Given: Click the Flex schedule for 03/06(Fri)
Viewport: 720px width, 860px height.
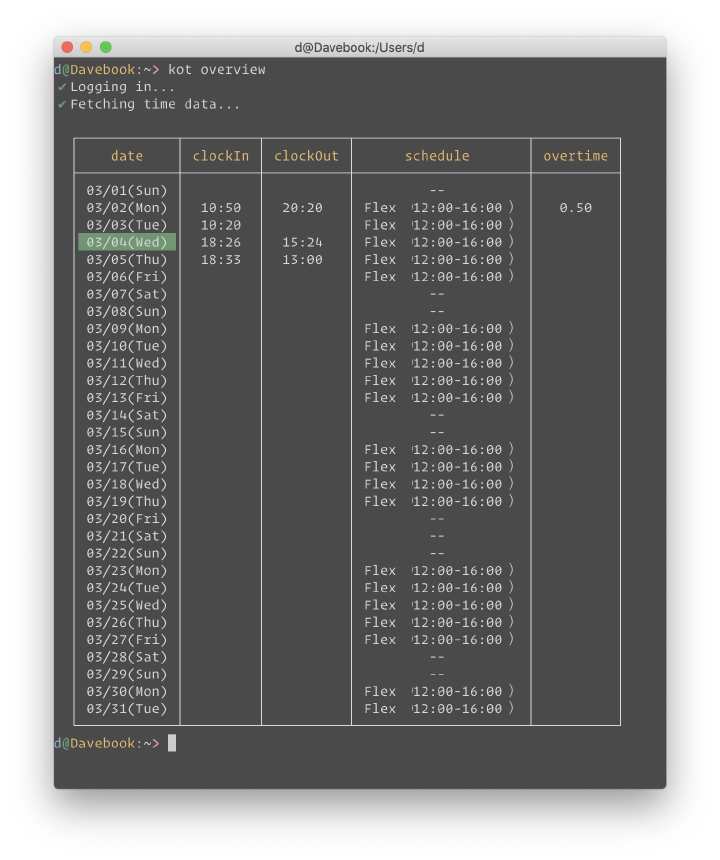Looking at the screenshot, I should tap(439, 277).
